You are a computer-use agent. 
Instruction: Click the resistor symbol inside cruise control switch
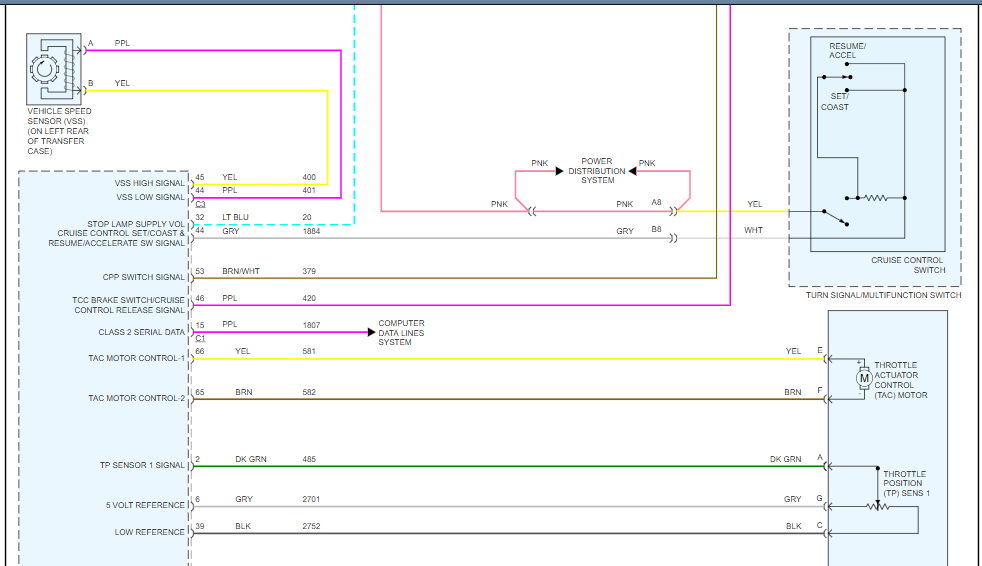pos(876,198)
